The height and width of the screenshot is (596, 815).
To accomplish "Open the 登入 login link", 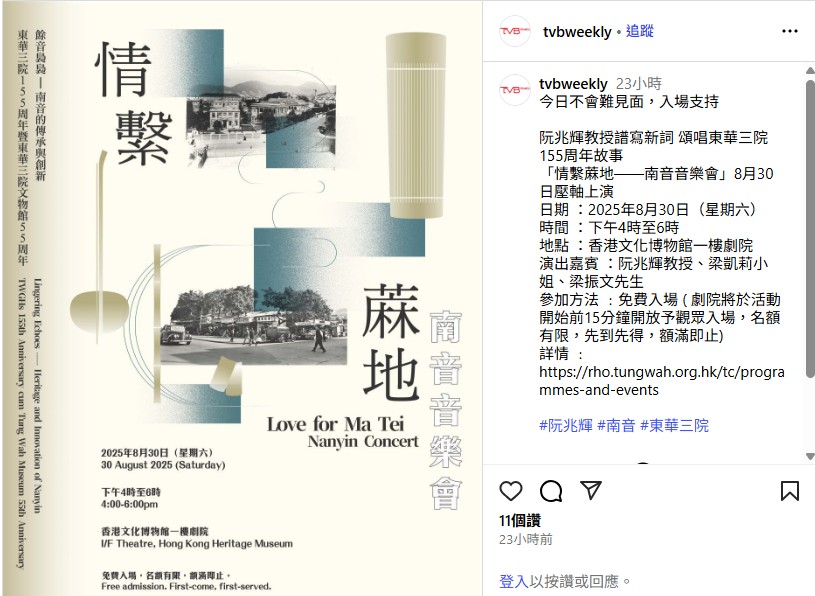I will 514,581.
